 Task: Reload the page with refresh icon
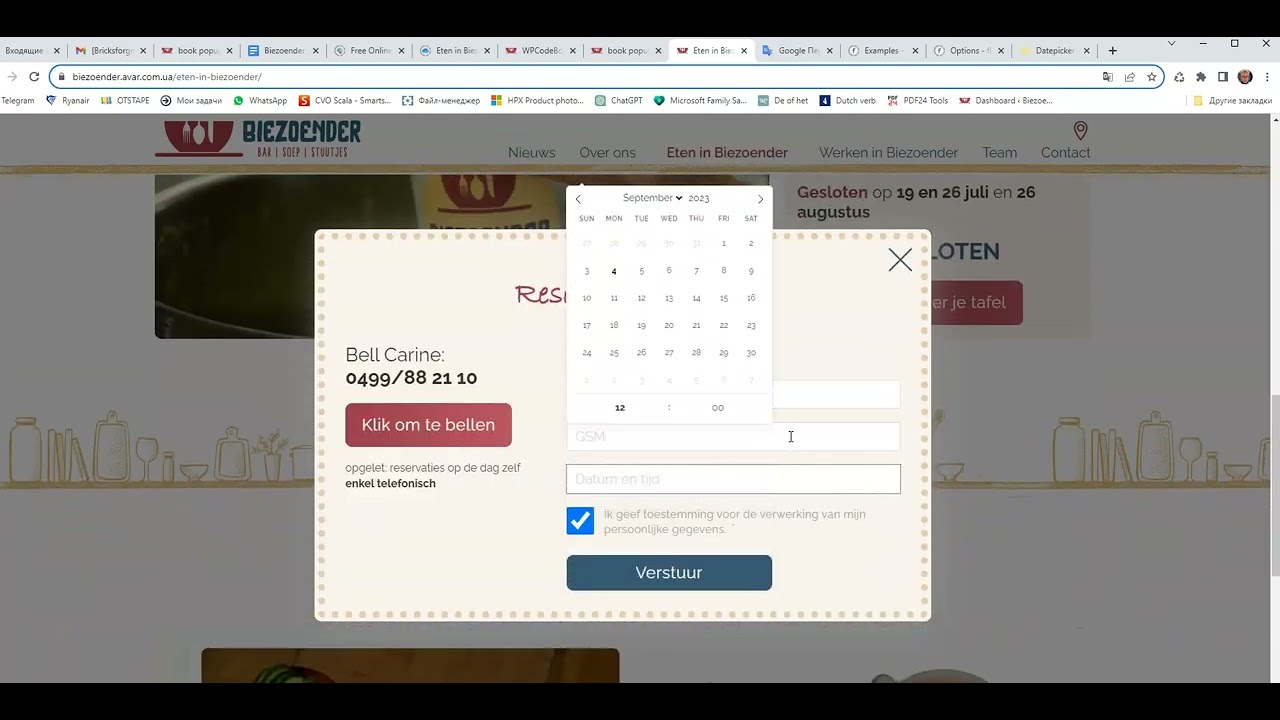pyautogui.click(x=34, y=77)
